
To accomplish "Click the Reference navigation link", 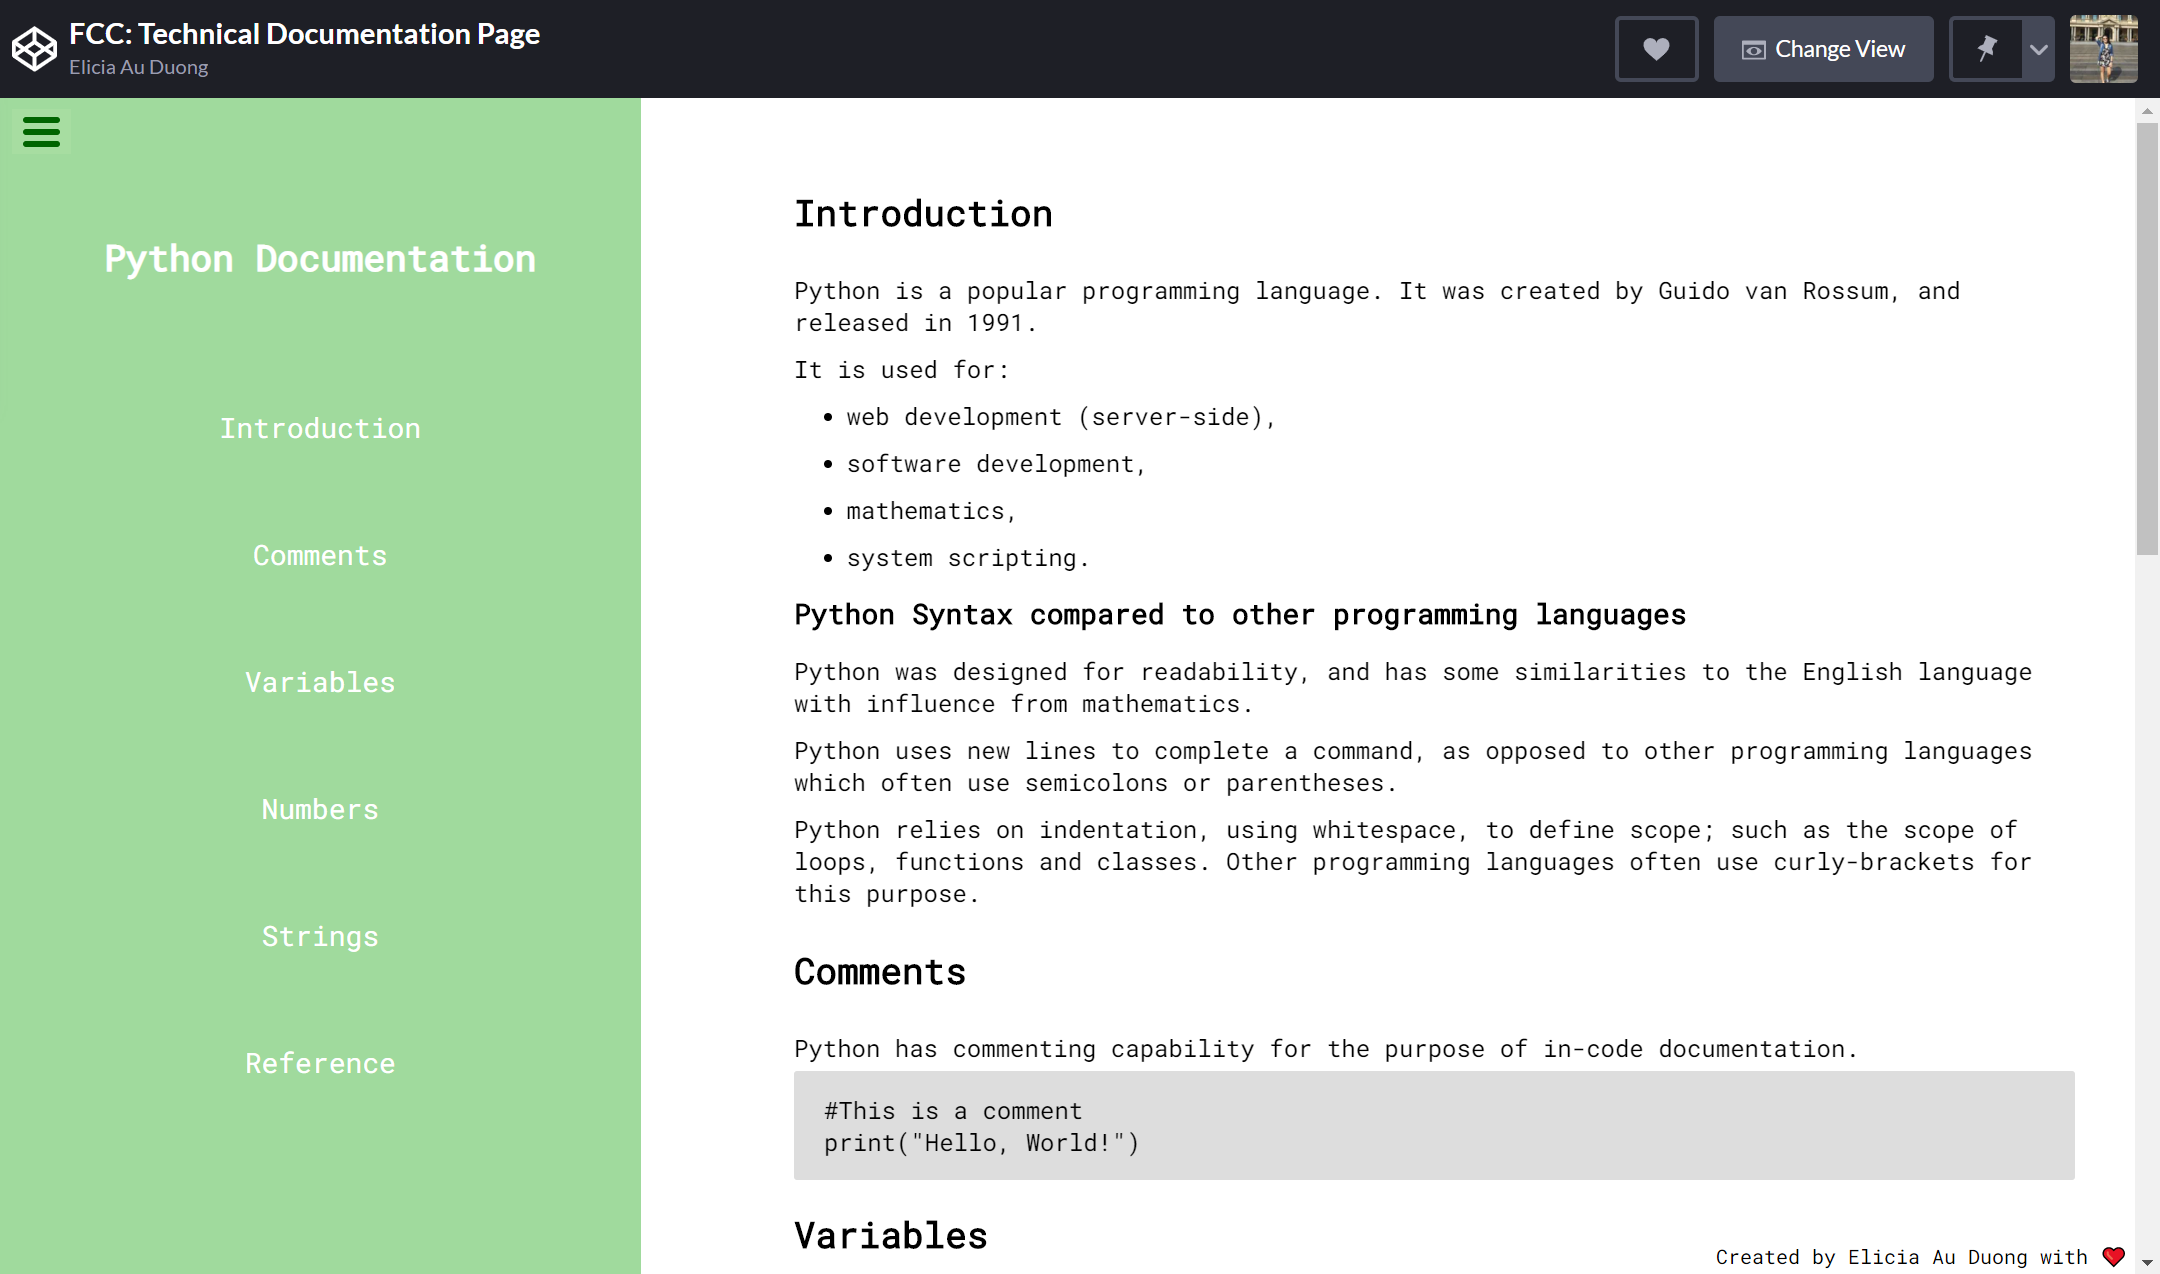I will [320, 1062].
